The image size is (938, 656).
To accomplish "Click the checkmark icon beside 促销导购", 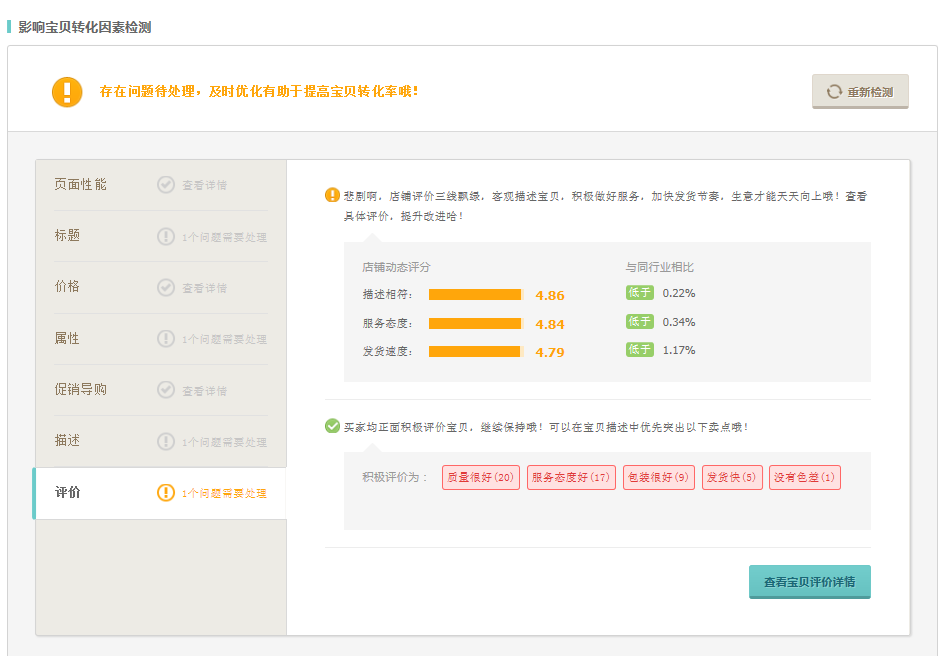I will tap(166, 390).
